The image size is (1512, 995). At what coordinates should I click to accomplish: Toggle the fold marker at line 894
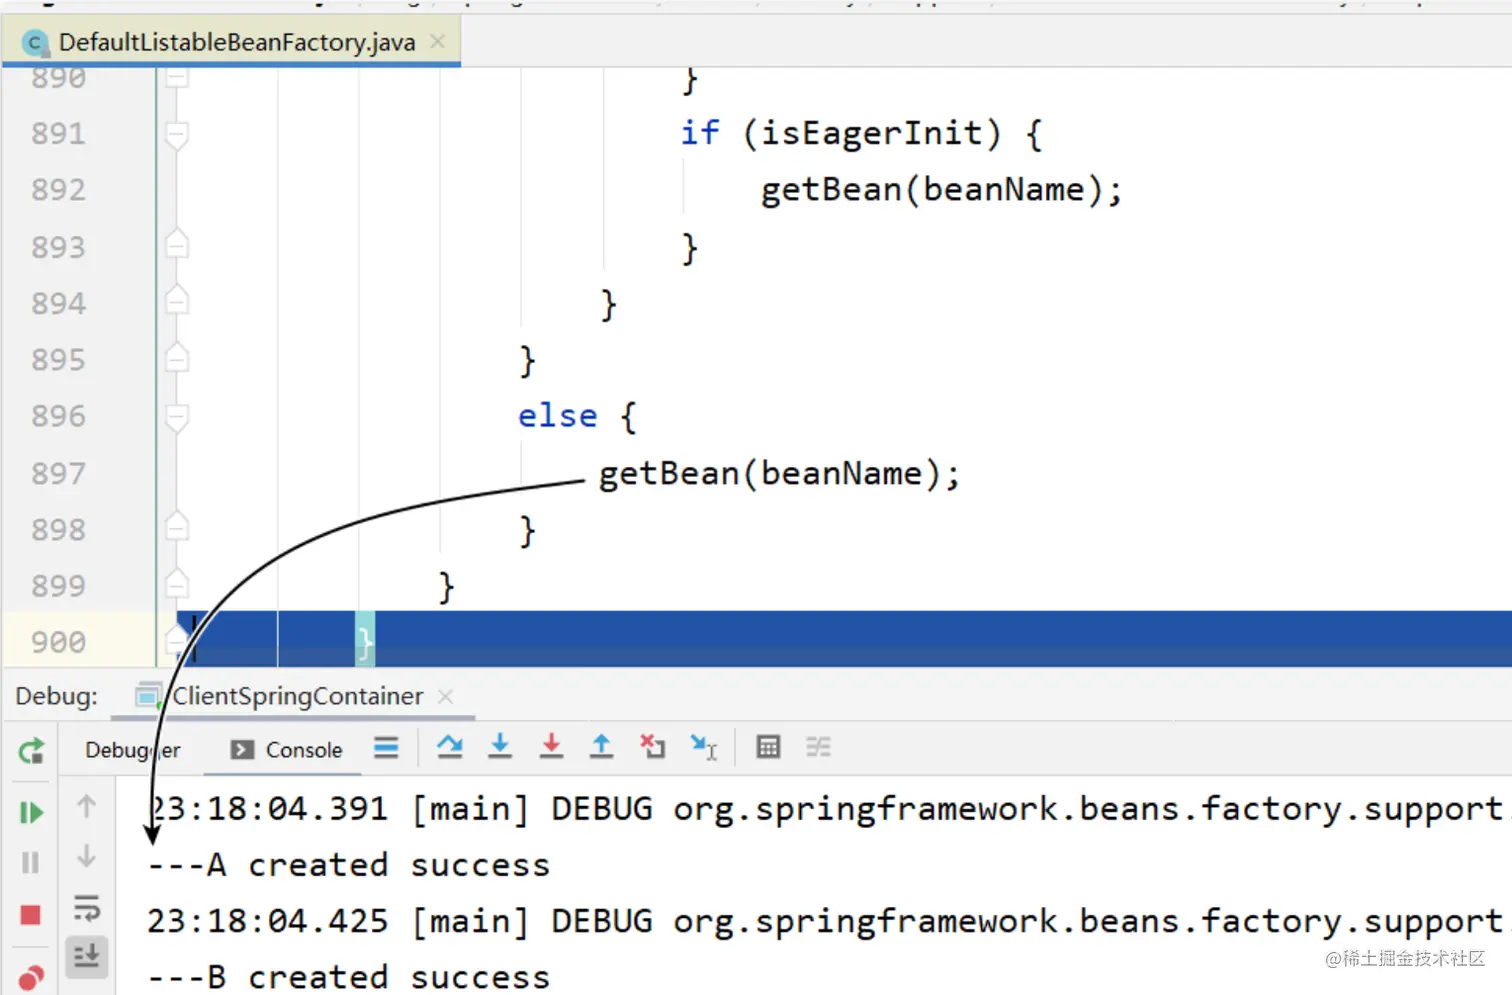click(x=177, y=301)
